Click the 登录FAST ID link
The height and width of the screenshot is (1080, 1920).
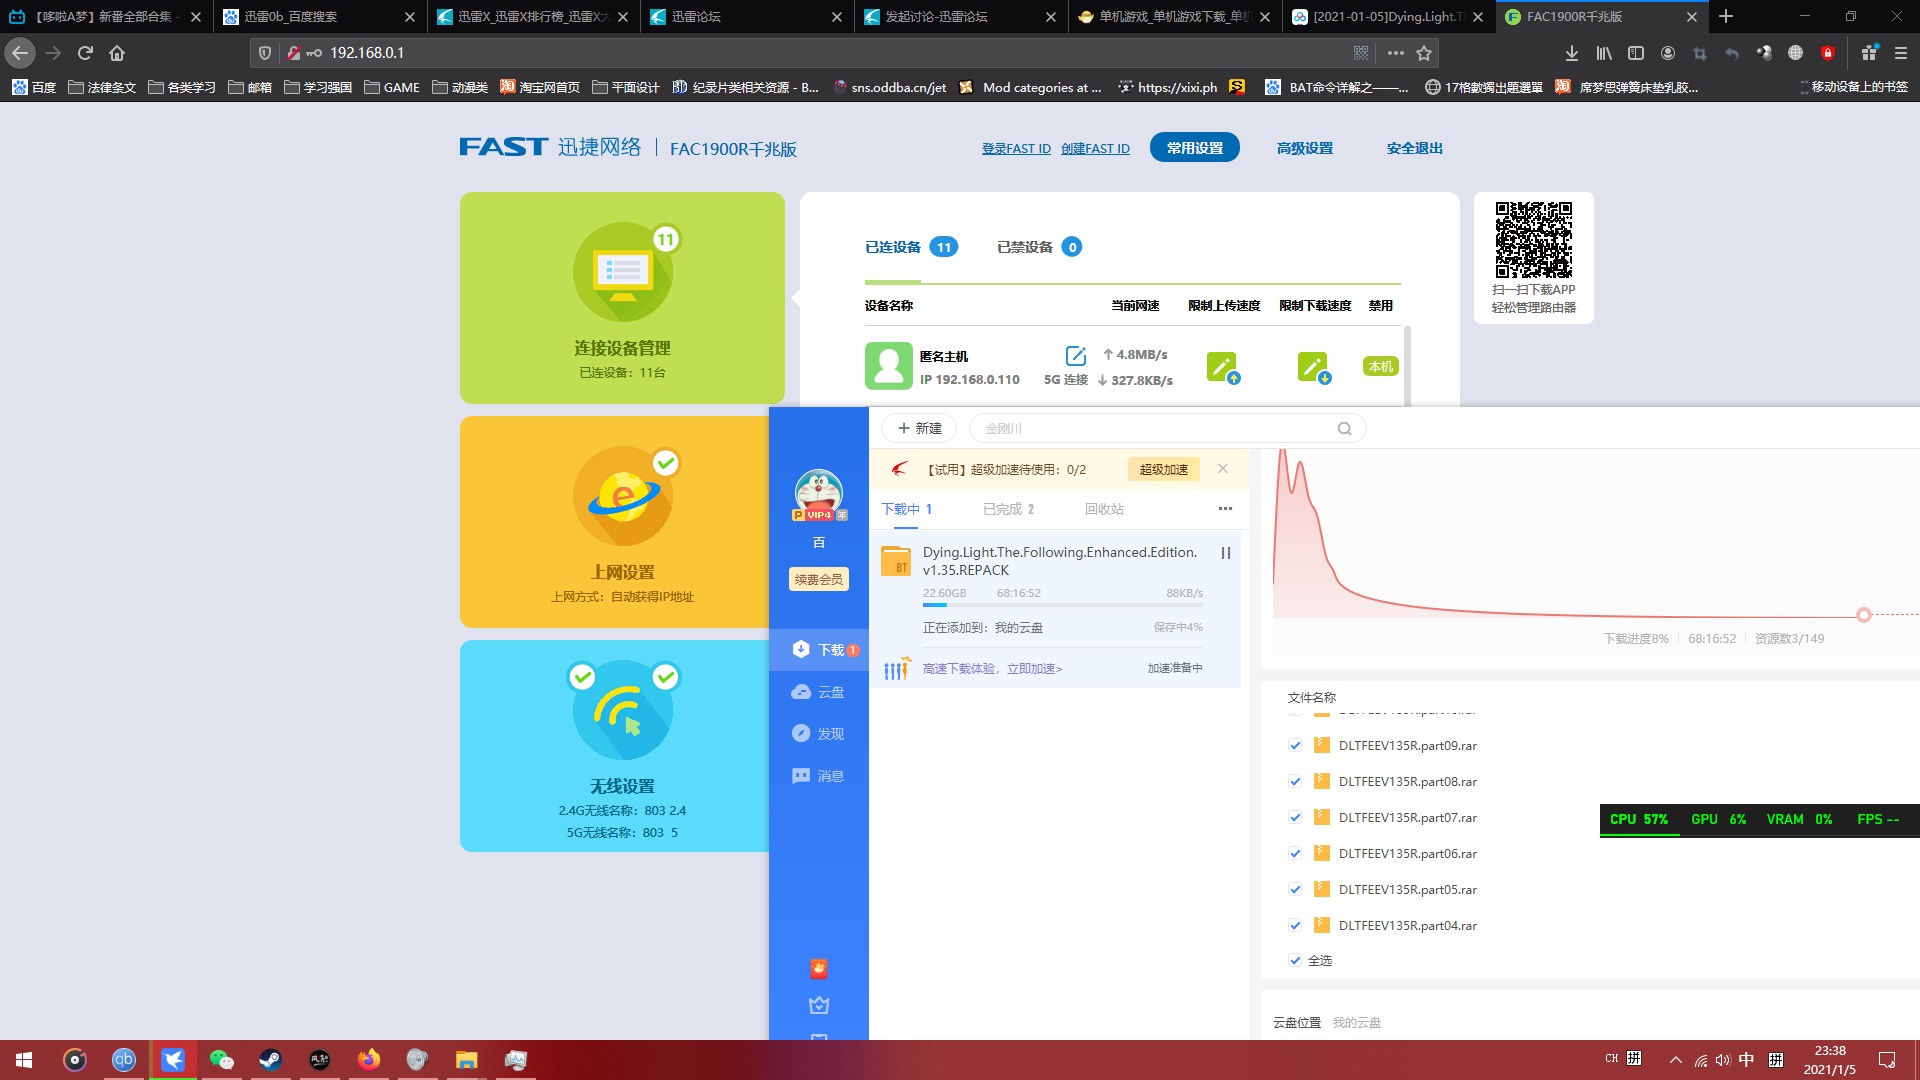click(1015, 149)
